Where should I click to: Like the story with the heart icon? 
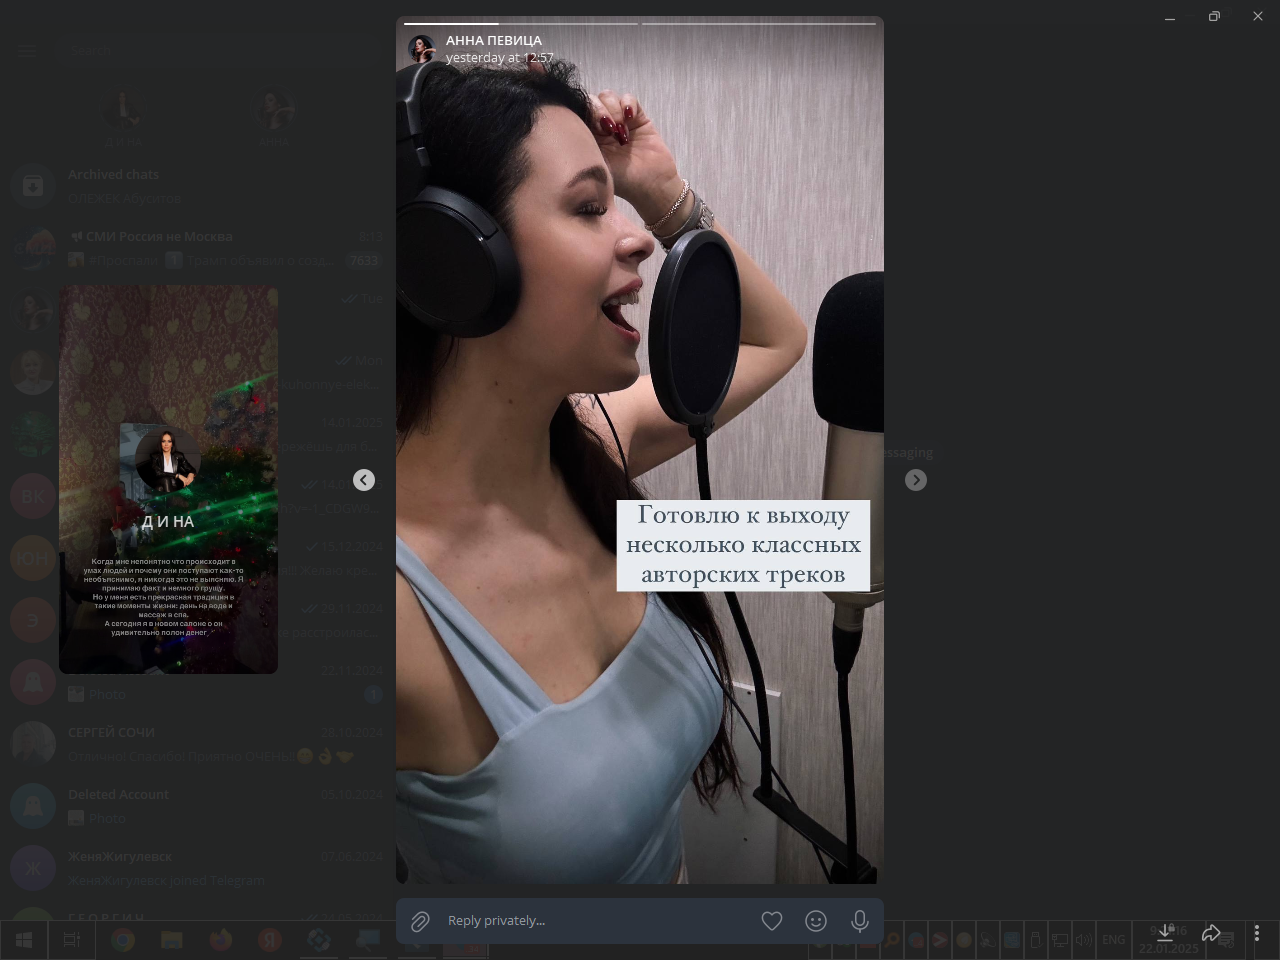point(772,921)
